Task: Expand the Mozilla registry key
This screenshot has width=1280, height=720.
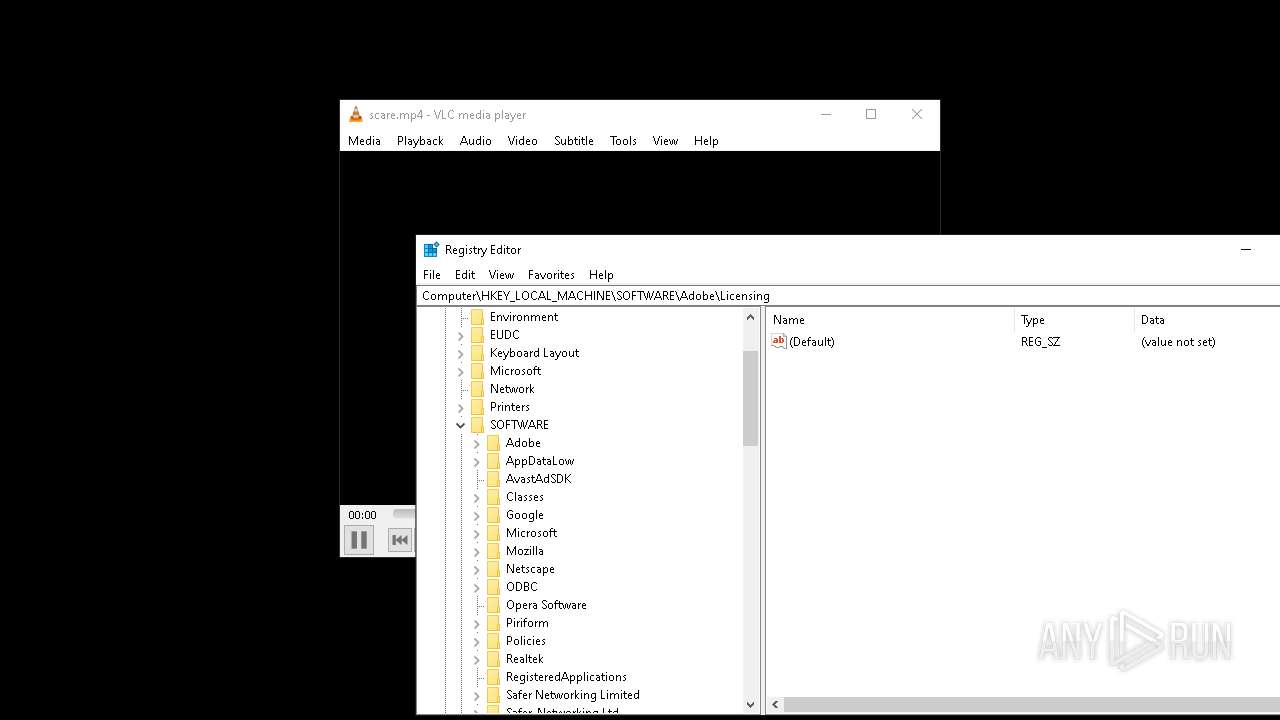Action: (x=477, y=551)
